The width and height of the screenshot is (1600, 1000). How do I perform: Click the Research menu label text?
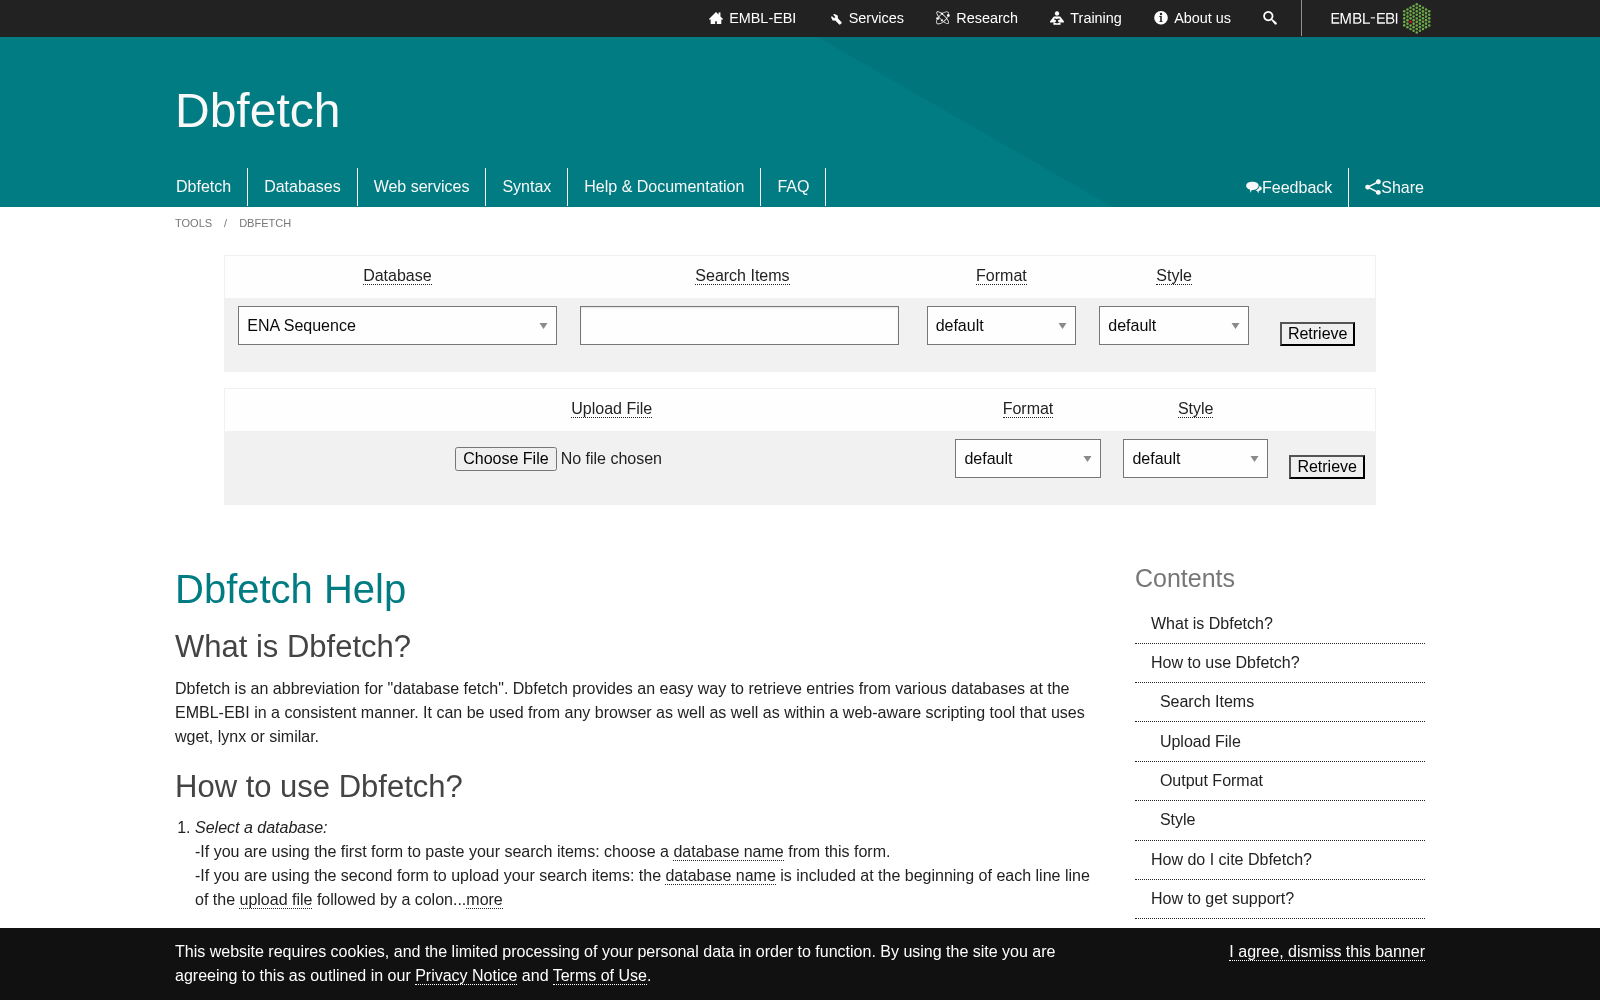[x=987, y=18]
